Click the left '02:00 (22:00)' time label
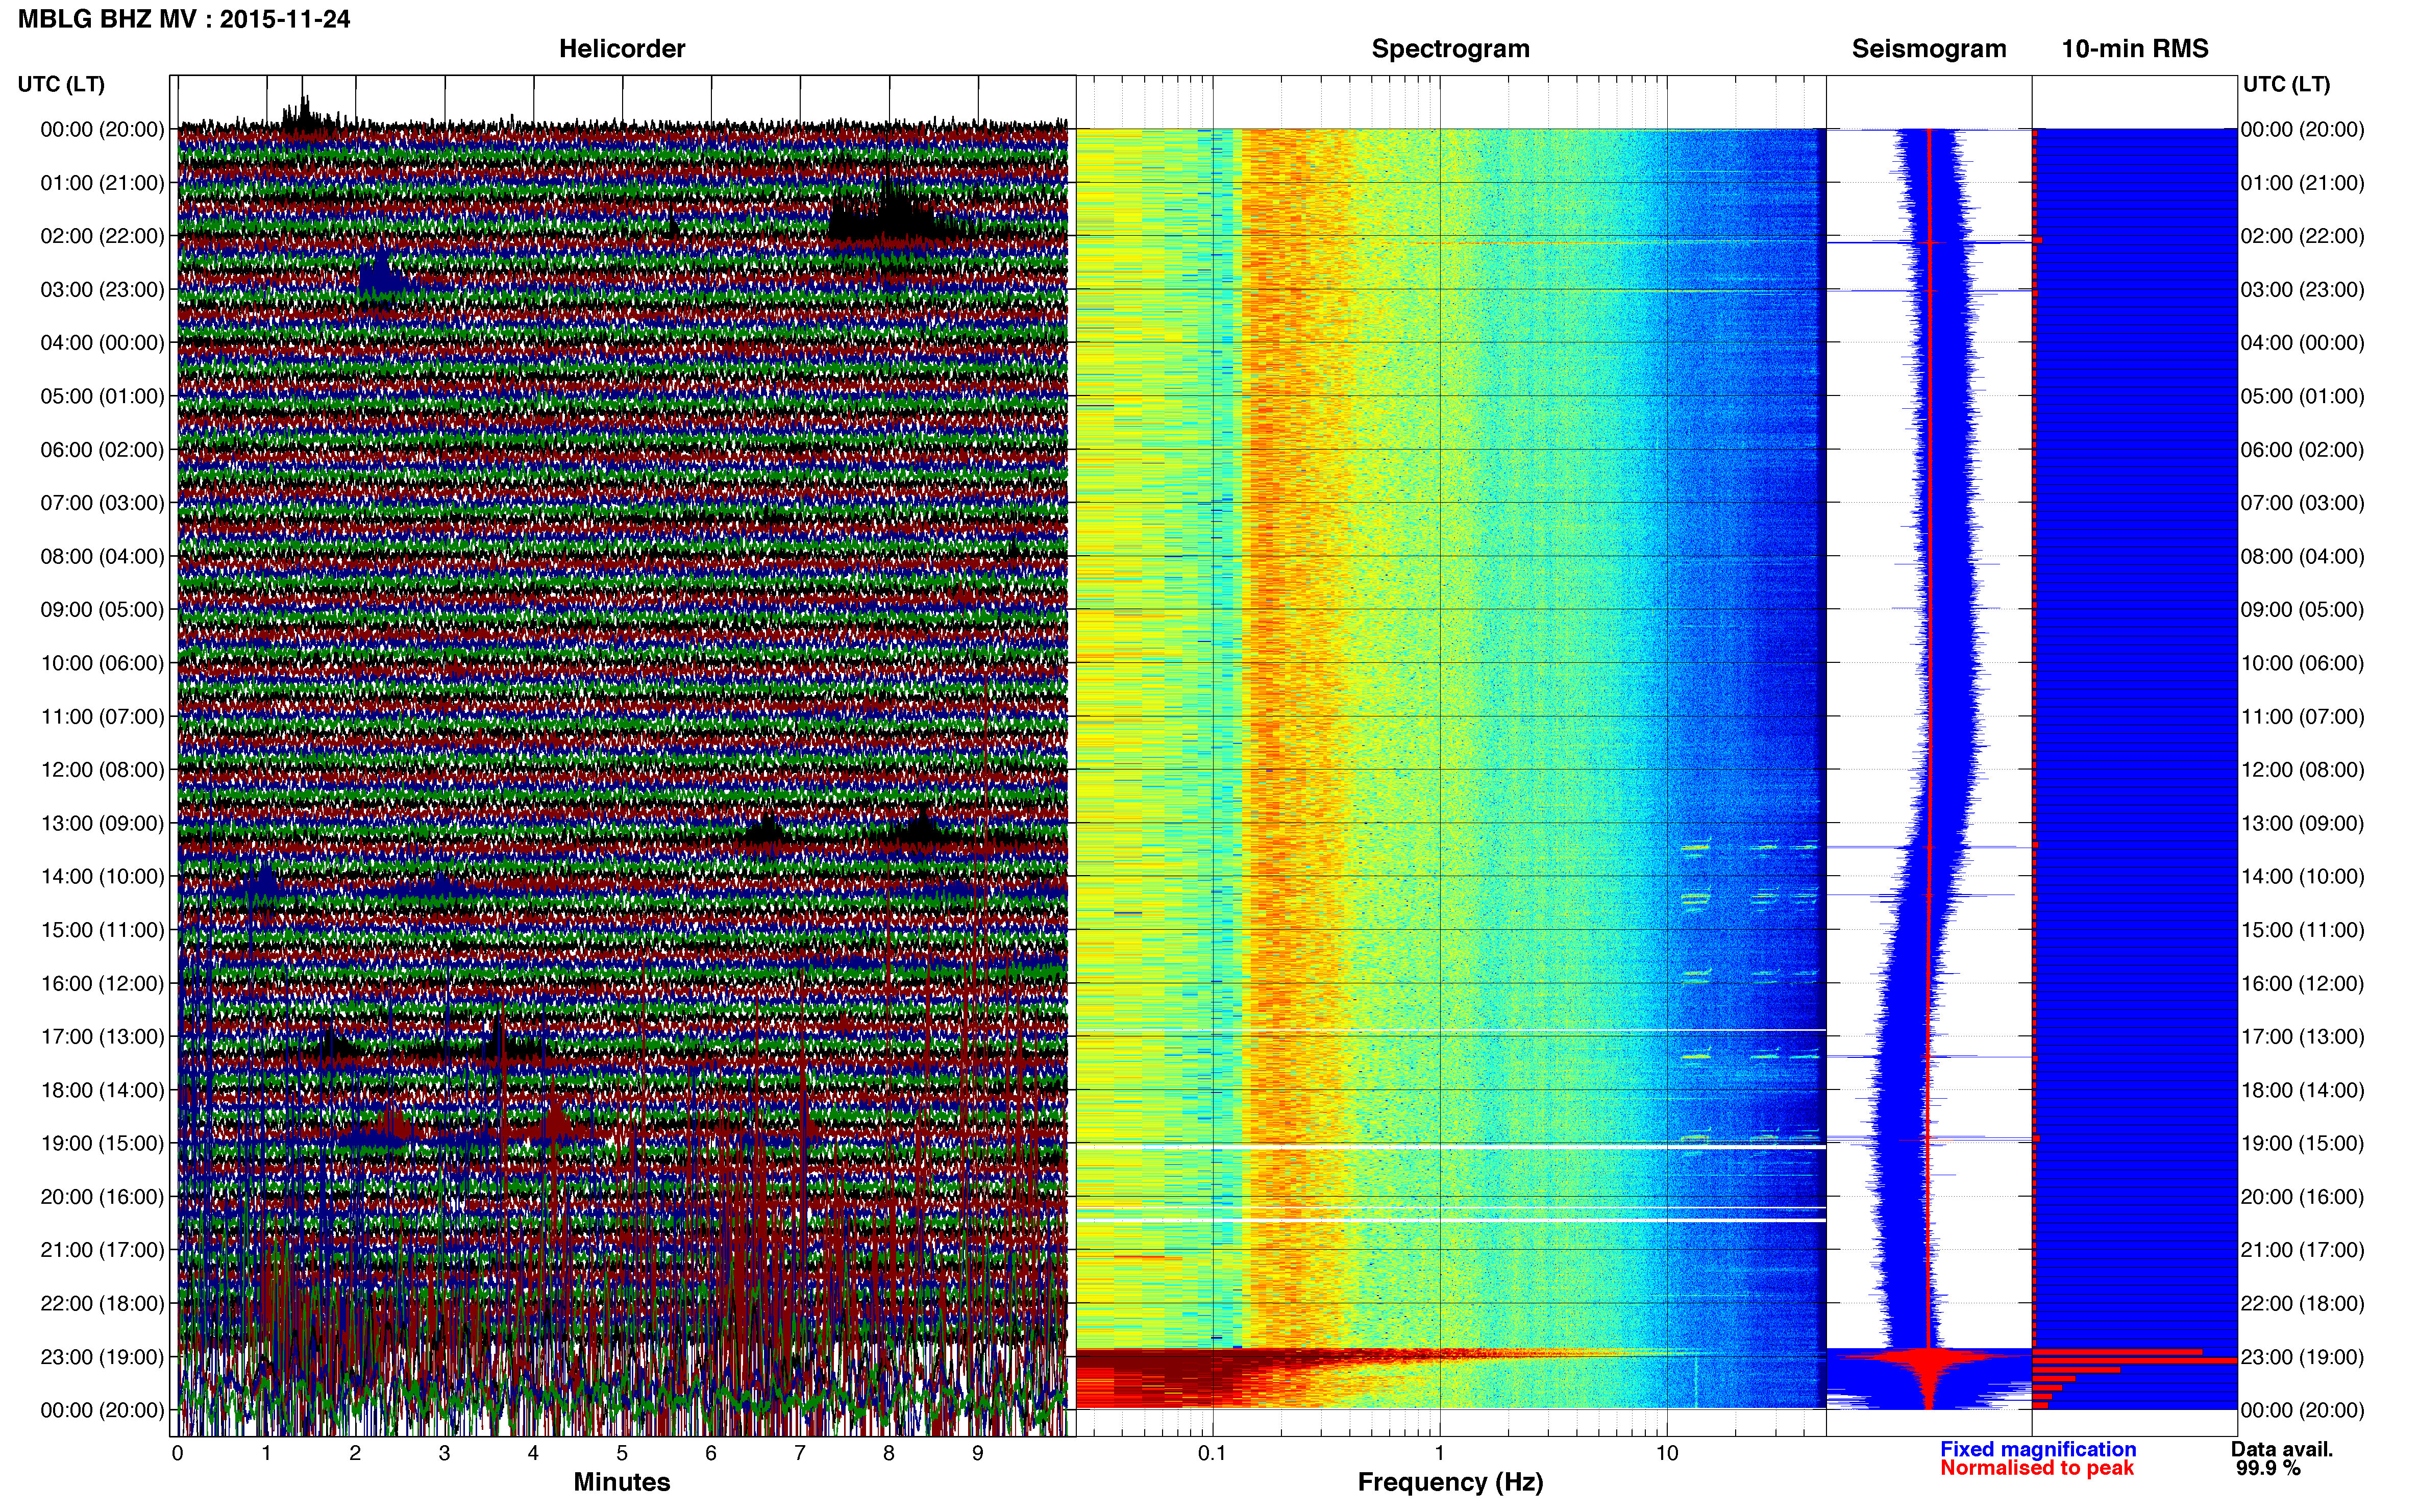Screen dimensions: 2419x1512 point(102,236)
